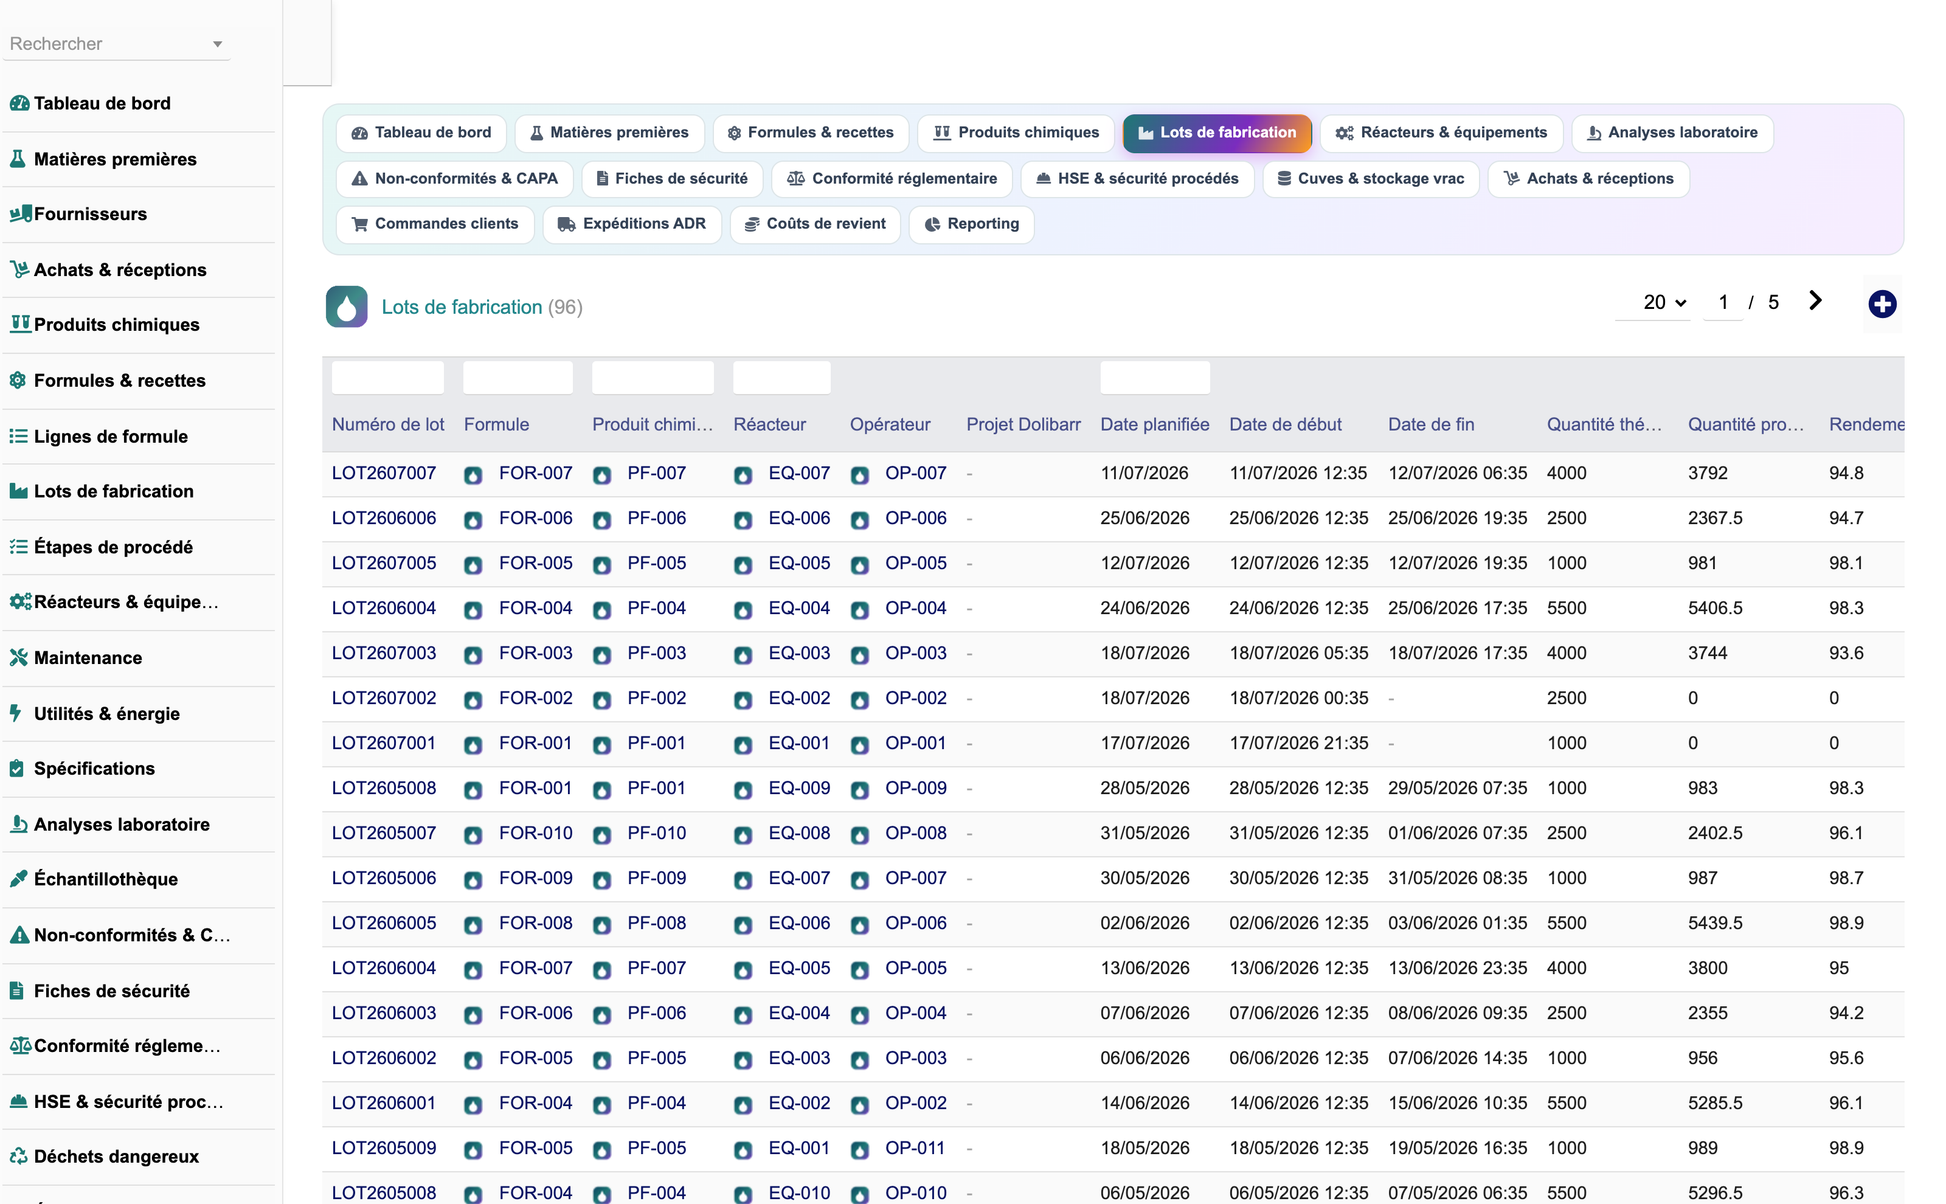Click the Numéro de lot filter field
Screen dimensions: 1946x1204
tap(388, 378)
